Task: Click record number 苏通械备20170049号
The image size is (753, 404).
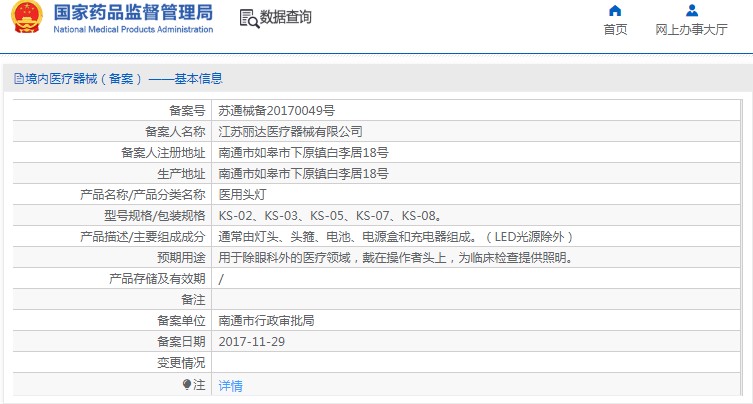Action: (x=277, y=111)
